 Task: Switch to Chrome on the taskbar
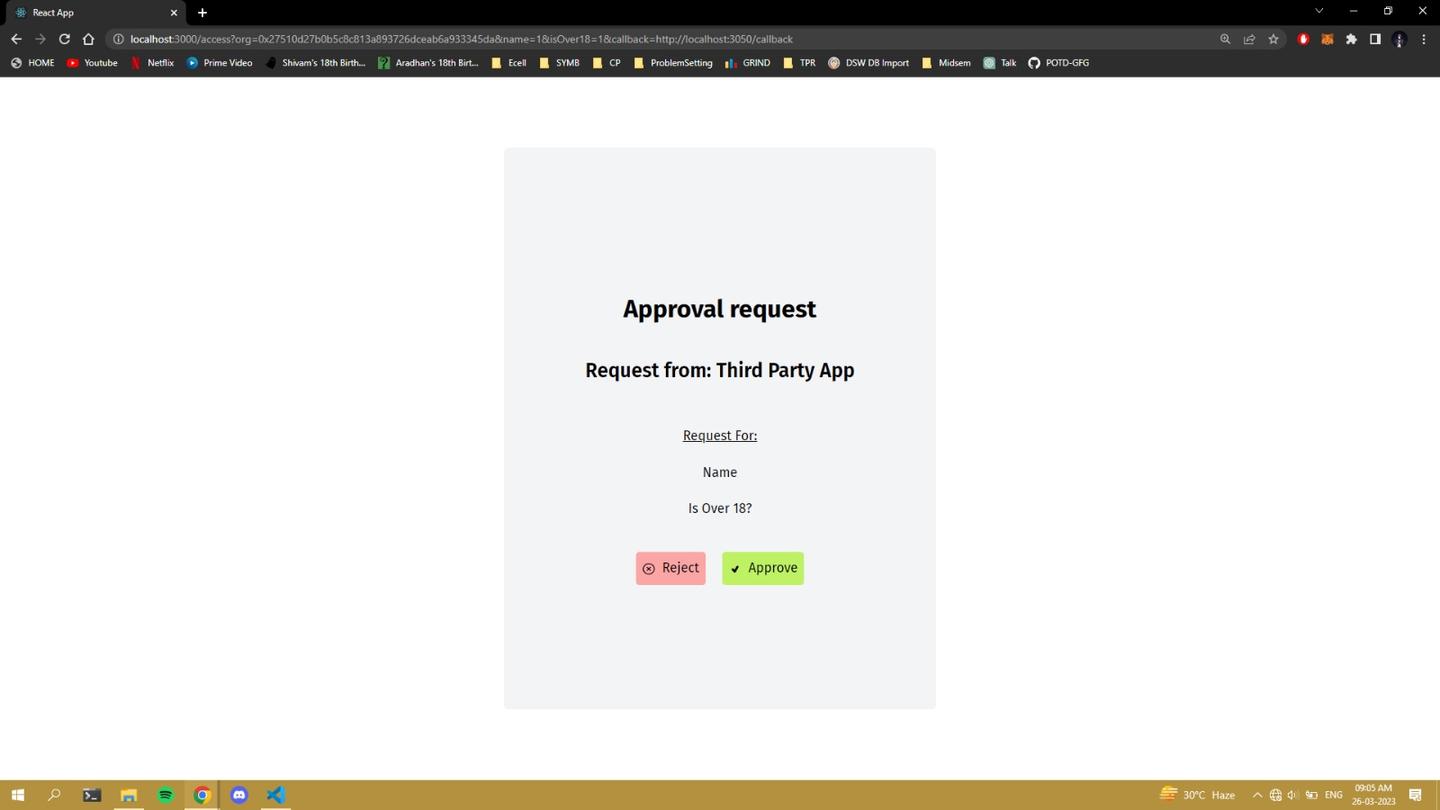(x=202, y=795)
